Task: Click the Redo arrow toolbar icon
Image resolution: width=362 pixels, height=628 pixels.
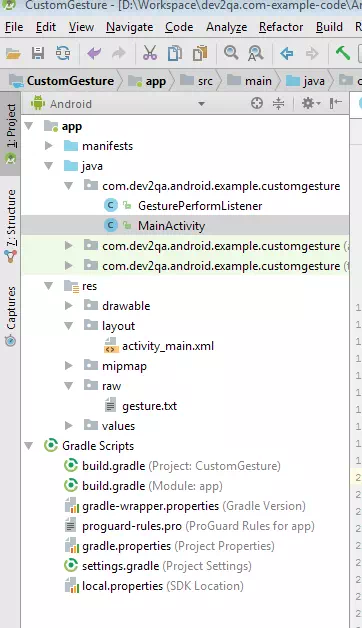Action: point(119,53)
